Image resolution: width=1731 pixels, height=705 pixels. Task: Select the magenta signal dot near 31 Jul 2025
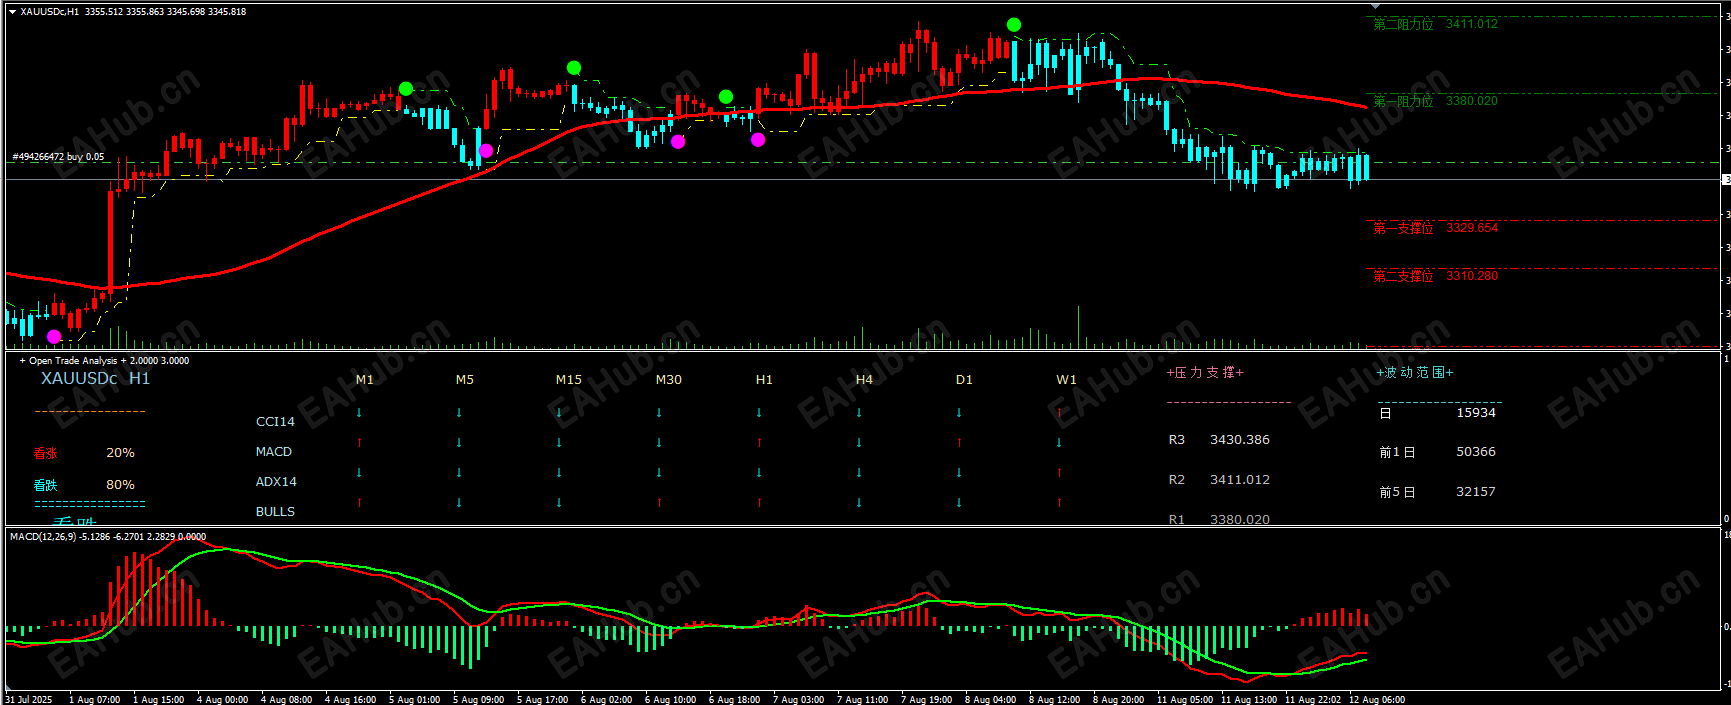54,337
